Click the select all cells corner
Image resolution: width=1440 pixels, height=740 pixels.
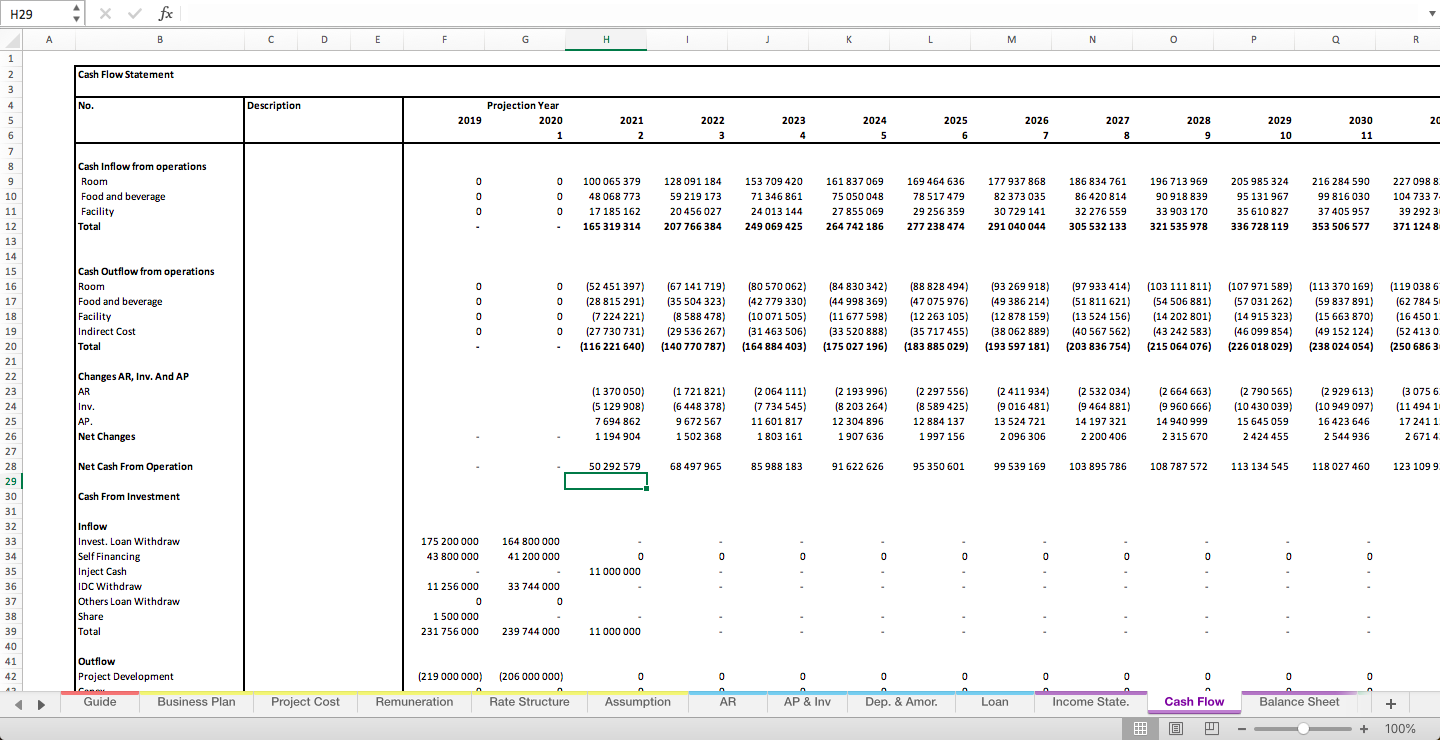(11, 40)
